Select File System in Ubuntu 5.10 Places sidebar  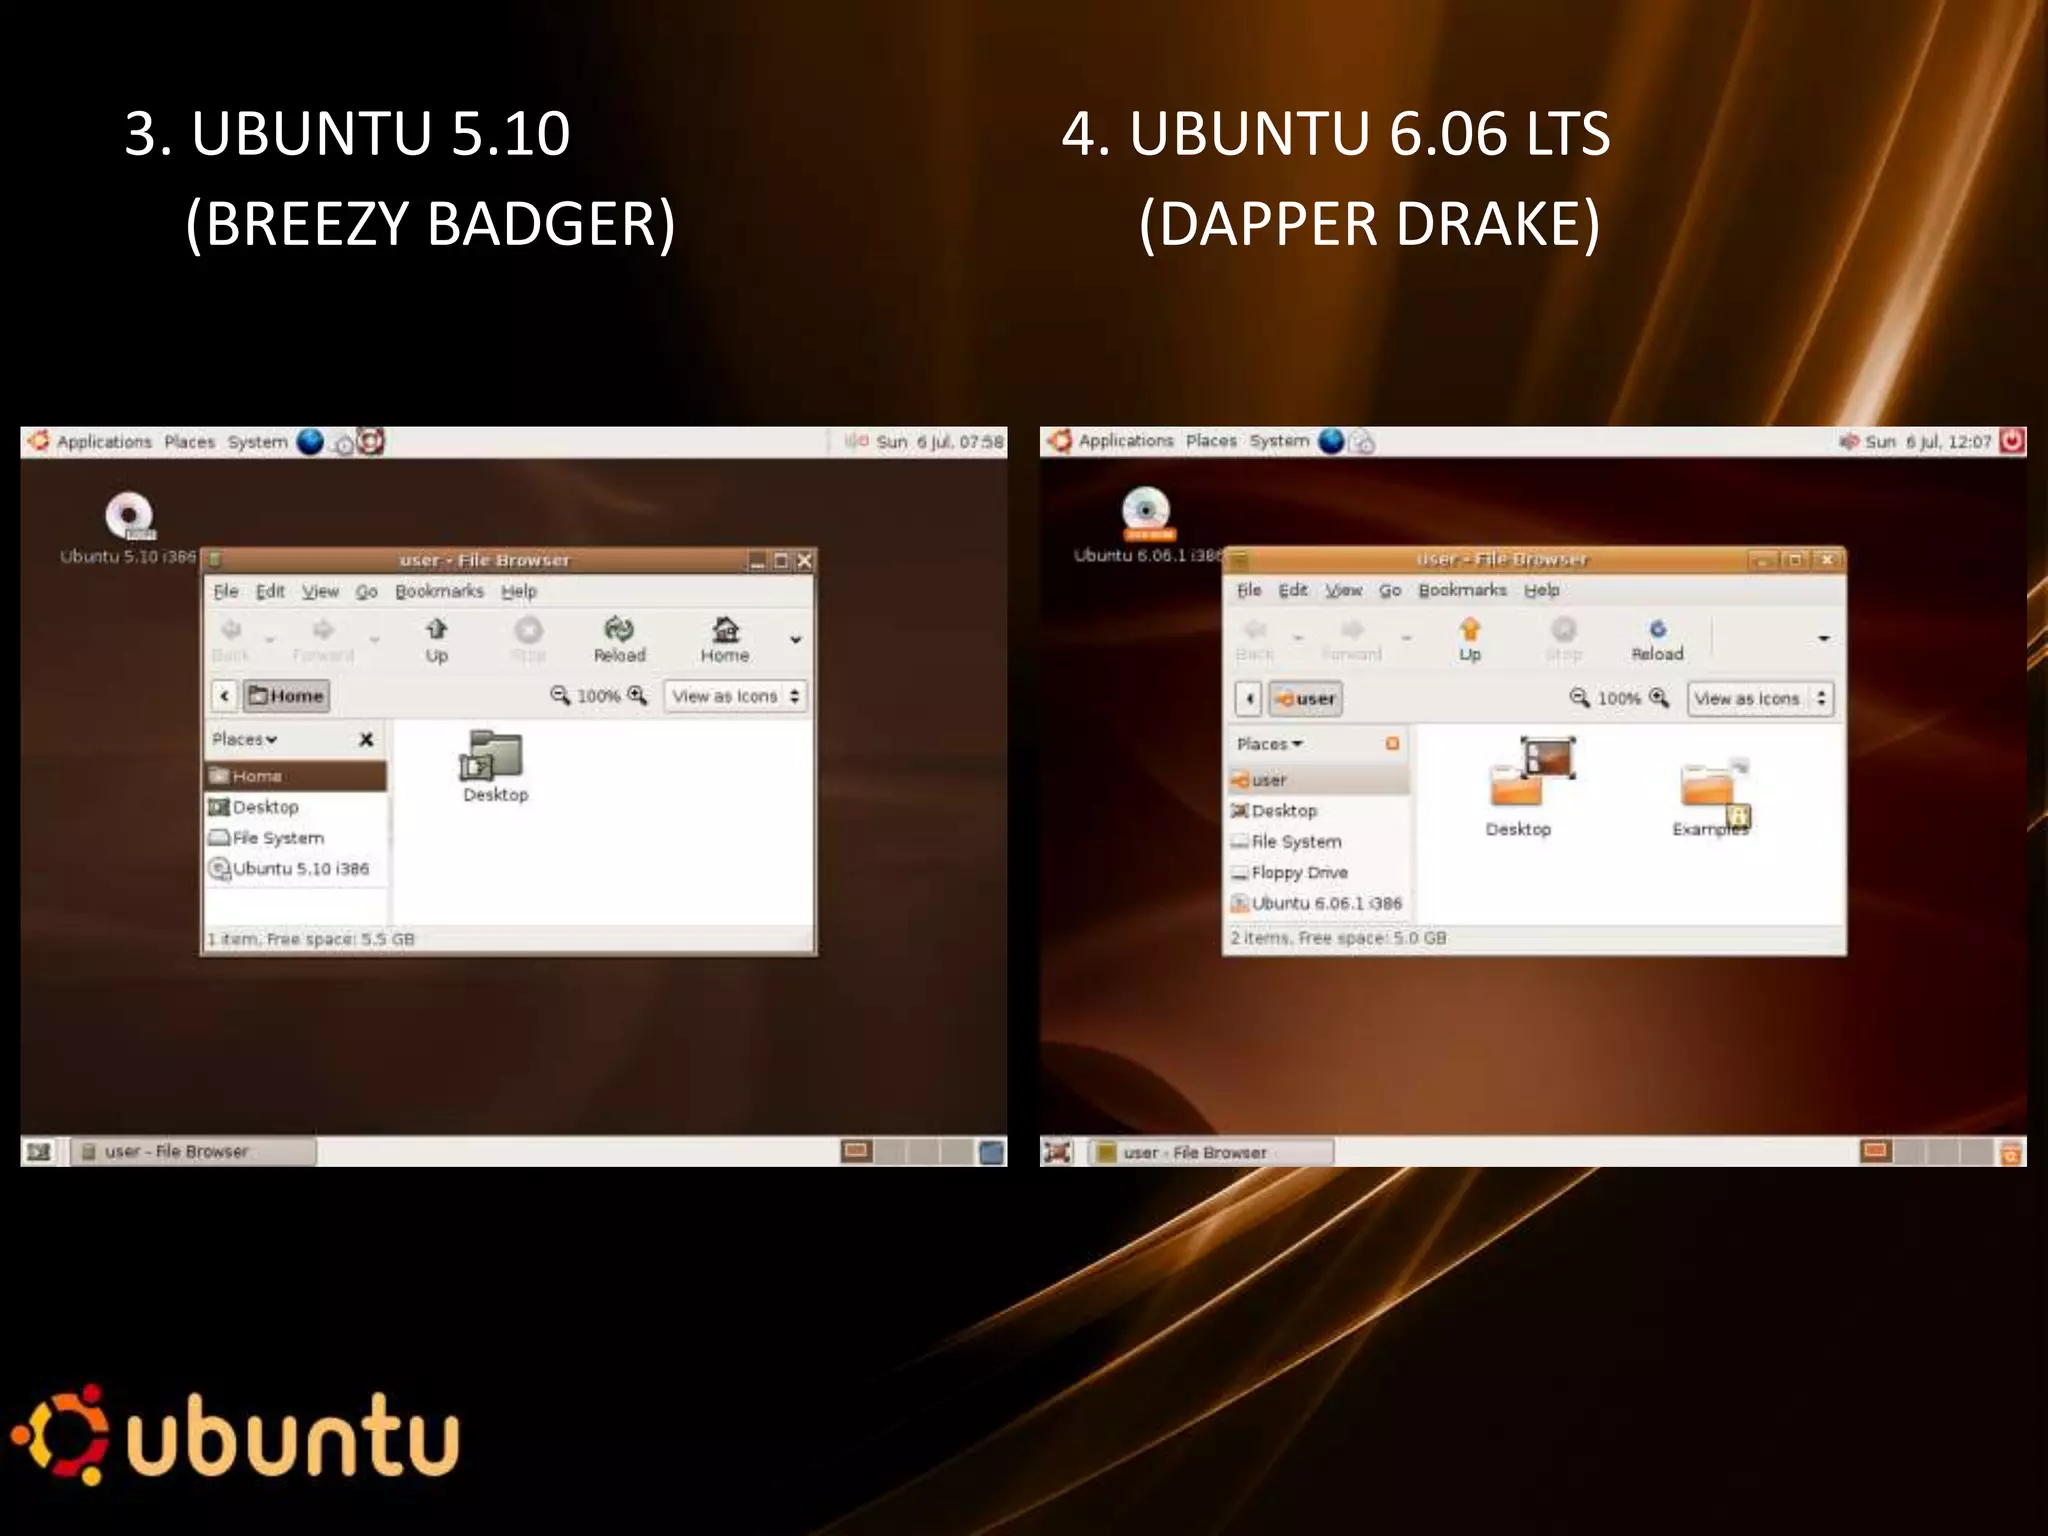(x=295, y=838)
